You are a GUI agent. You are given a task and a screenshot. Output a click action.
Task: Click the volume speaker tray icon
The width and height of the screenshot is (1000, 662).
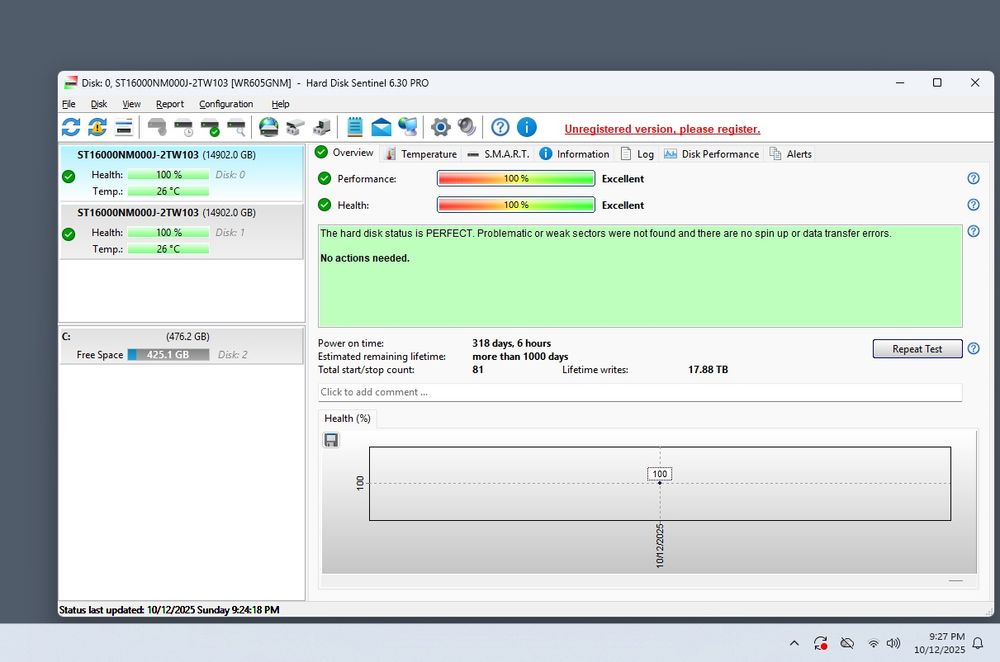(893, 644)
